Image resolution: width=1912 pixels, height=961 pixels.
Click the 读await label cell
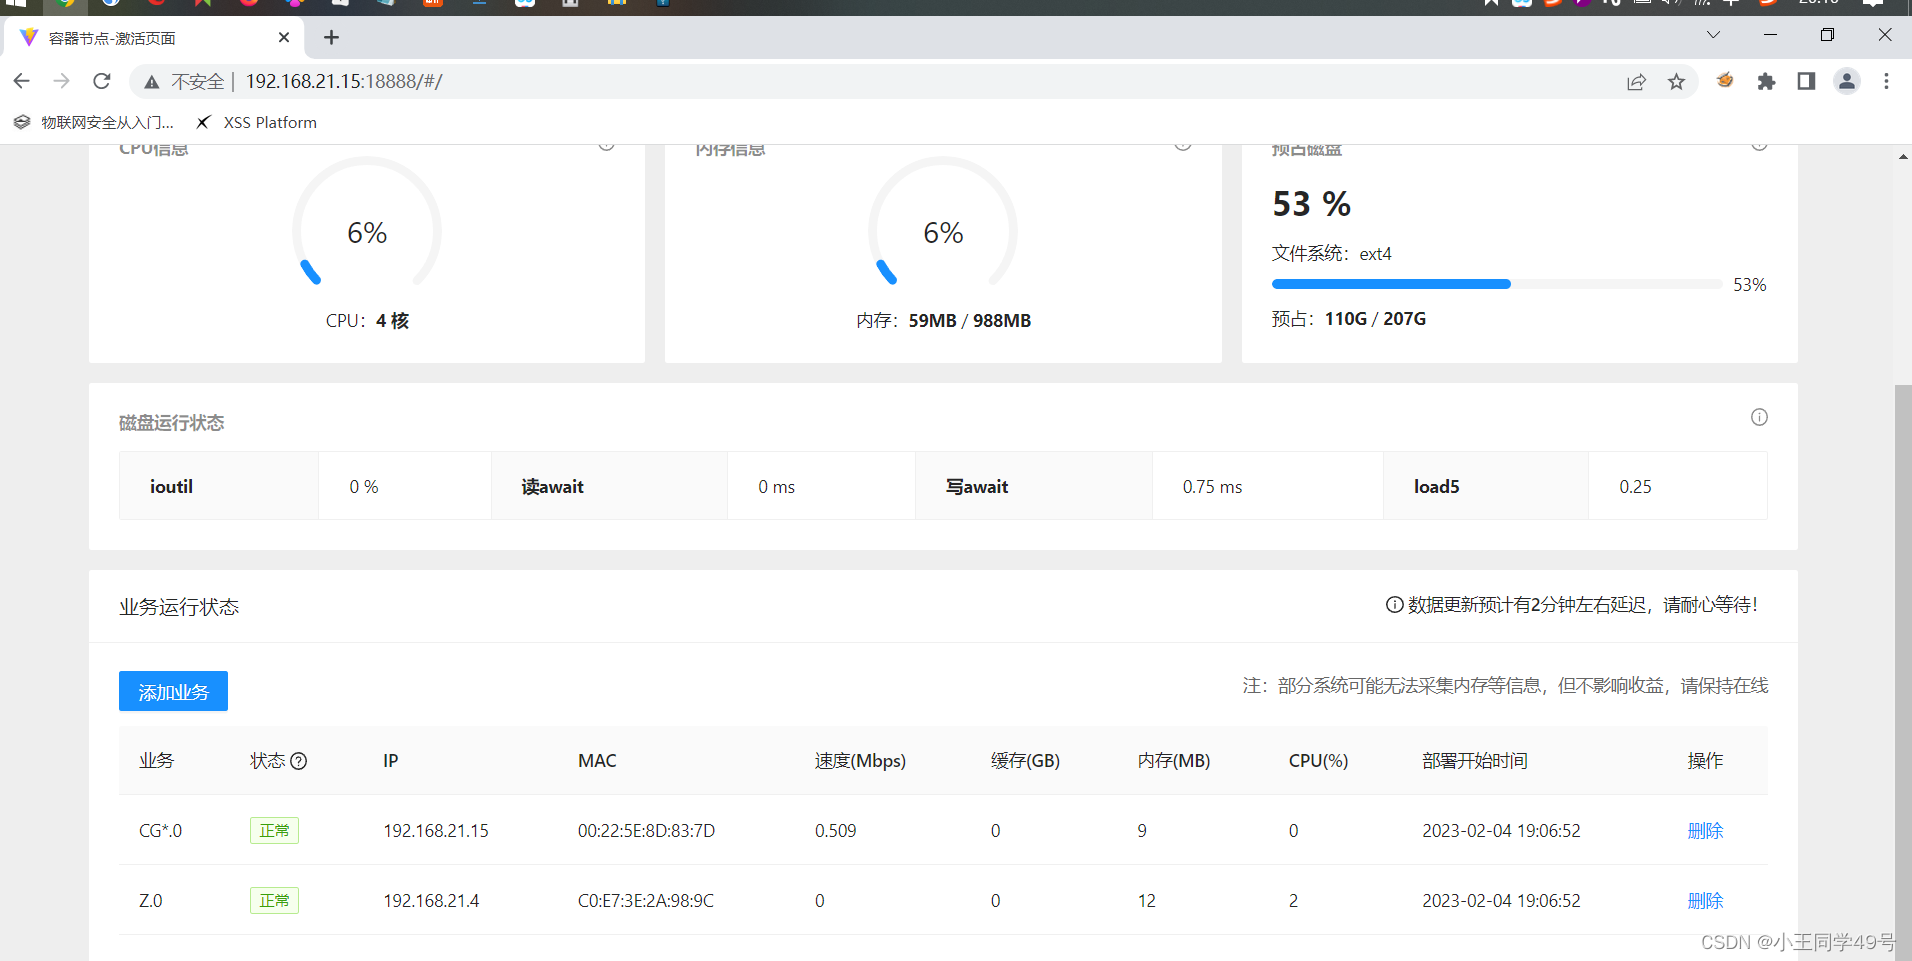pos(609,486)
